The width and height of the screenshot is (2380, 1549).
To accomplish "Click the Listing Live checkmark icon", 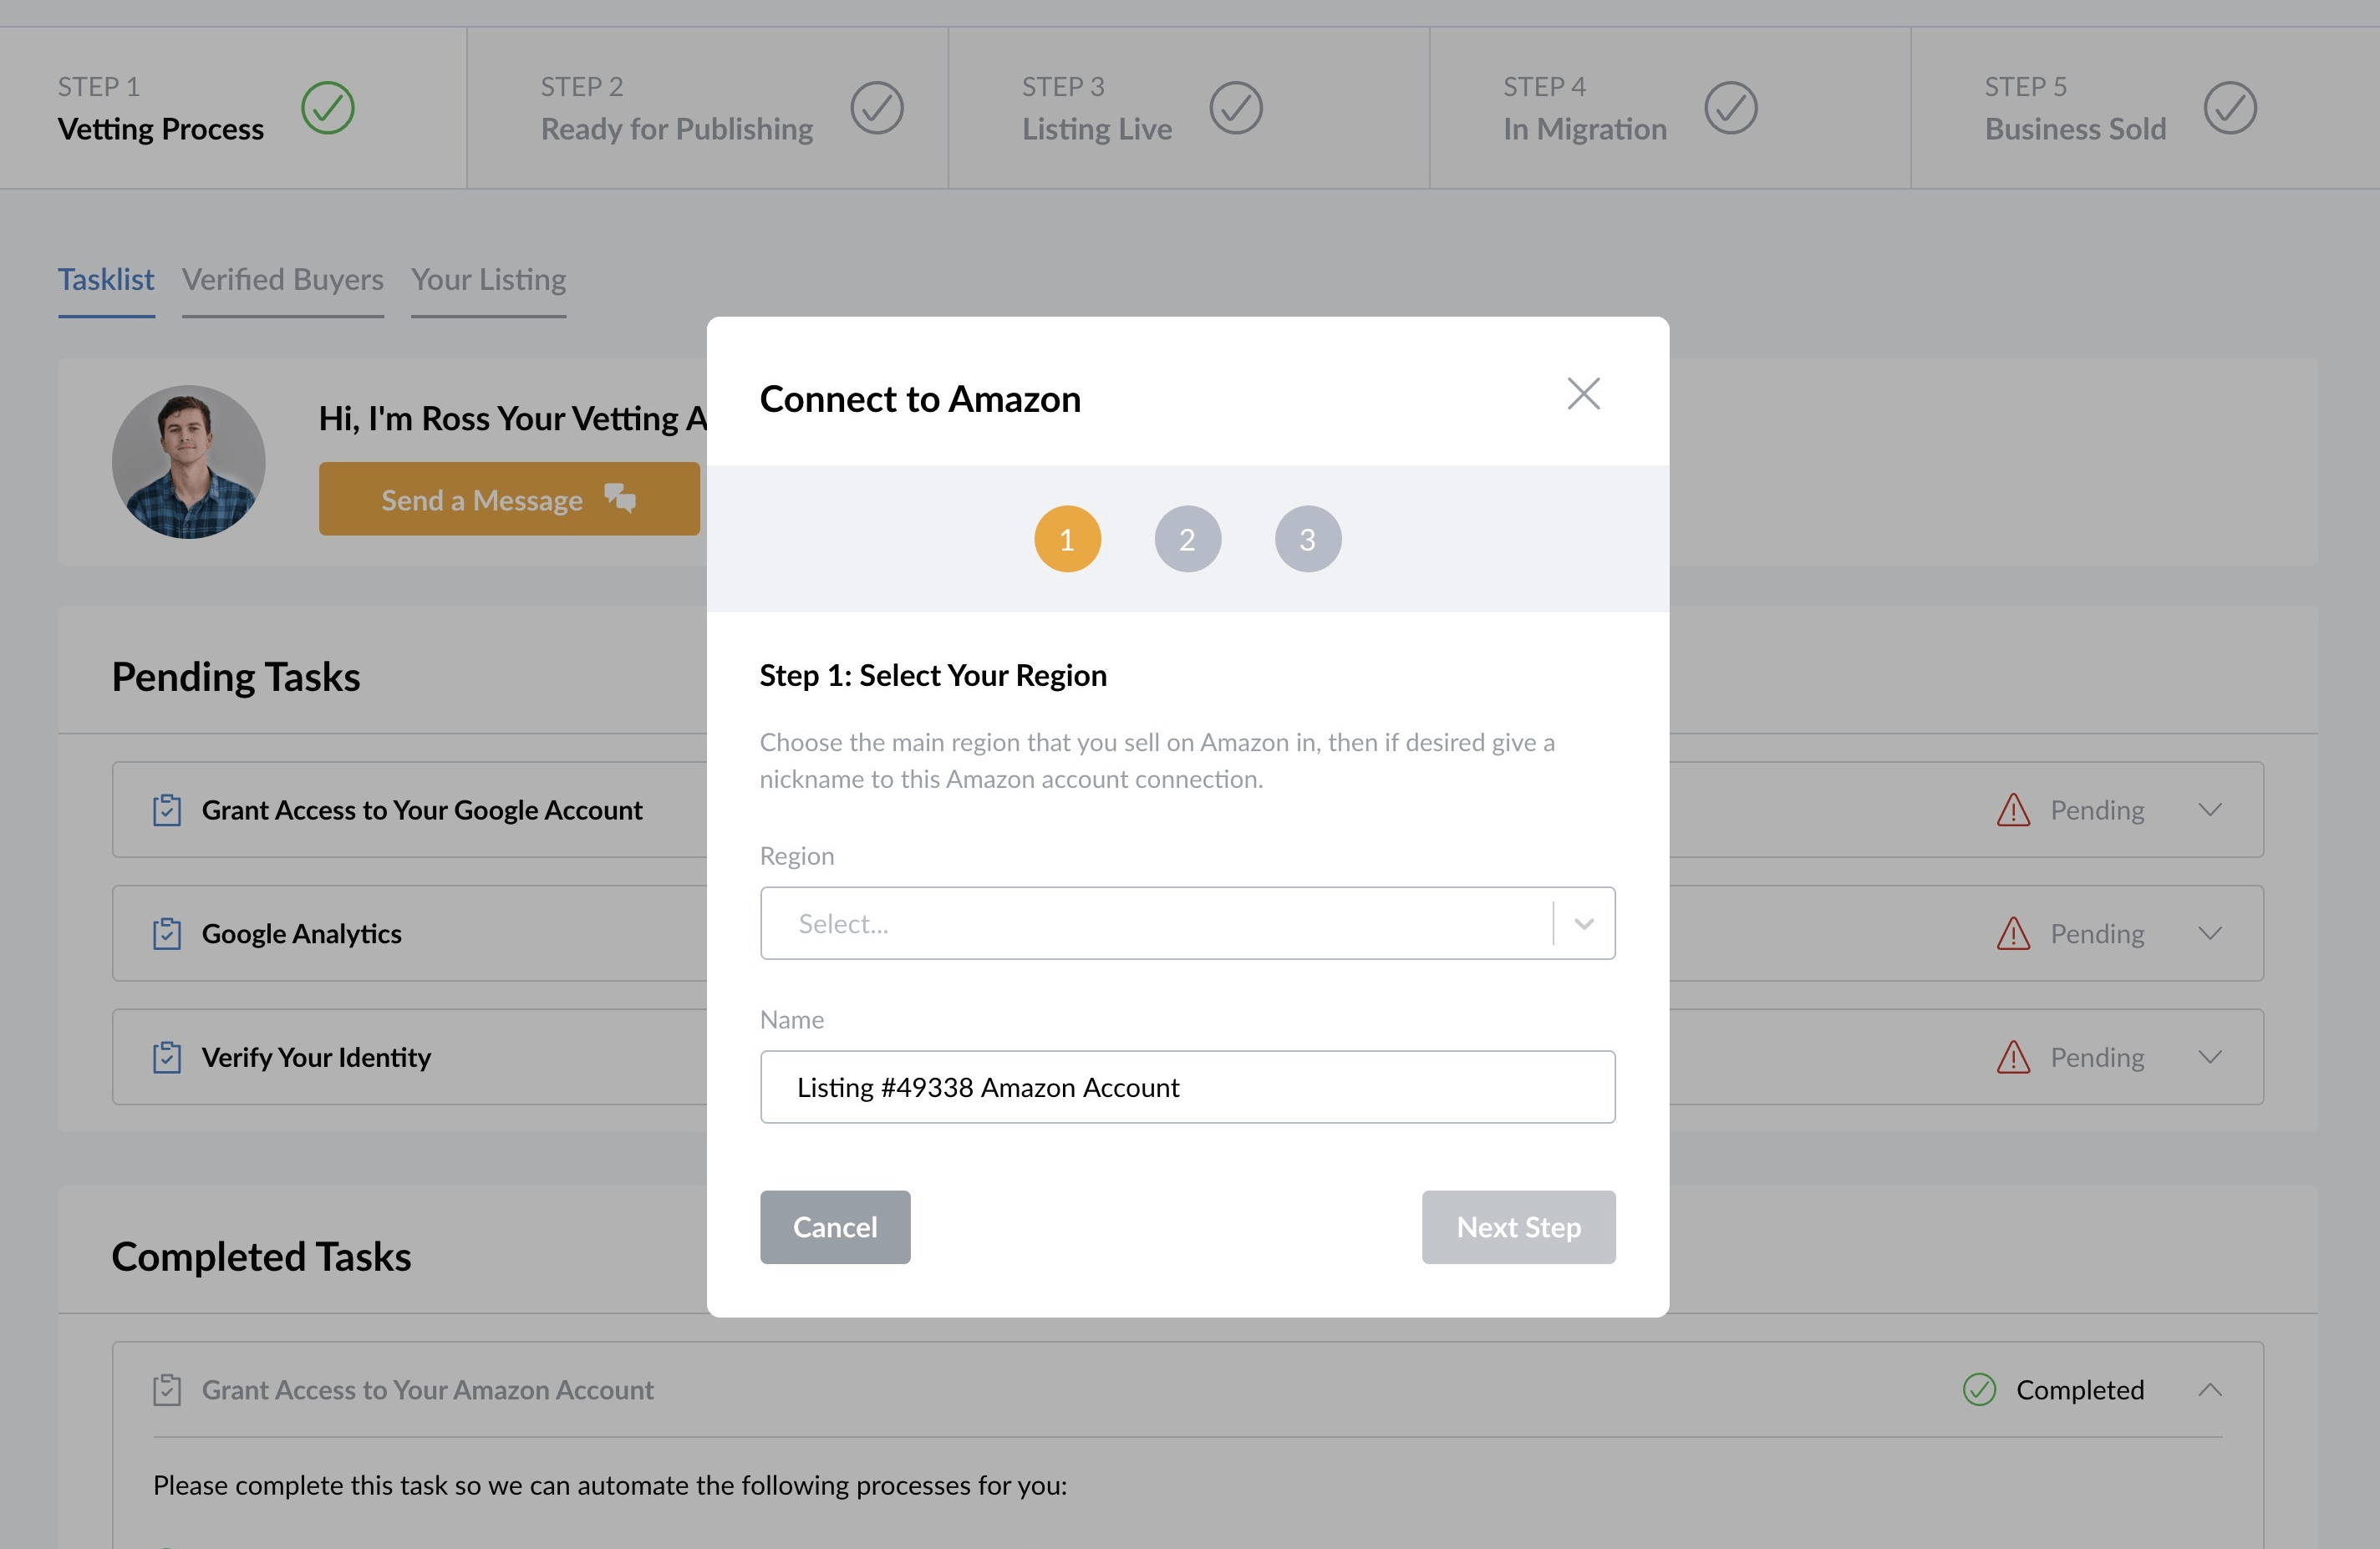I will pyautogui.click(x=1236, y=108).
